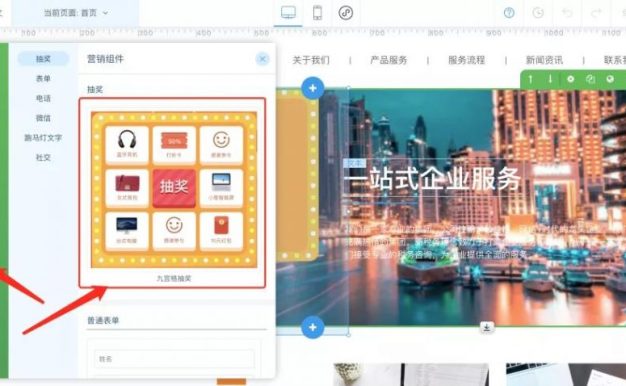Click the 普通表单 section heading

[103, 320]
